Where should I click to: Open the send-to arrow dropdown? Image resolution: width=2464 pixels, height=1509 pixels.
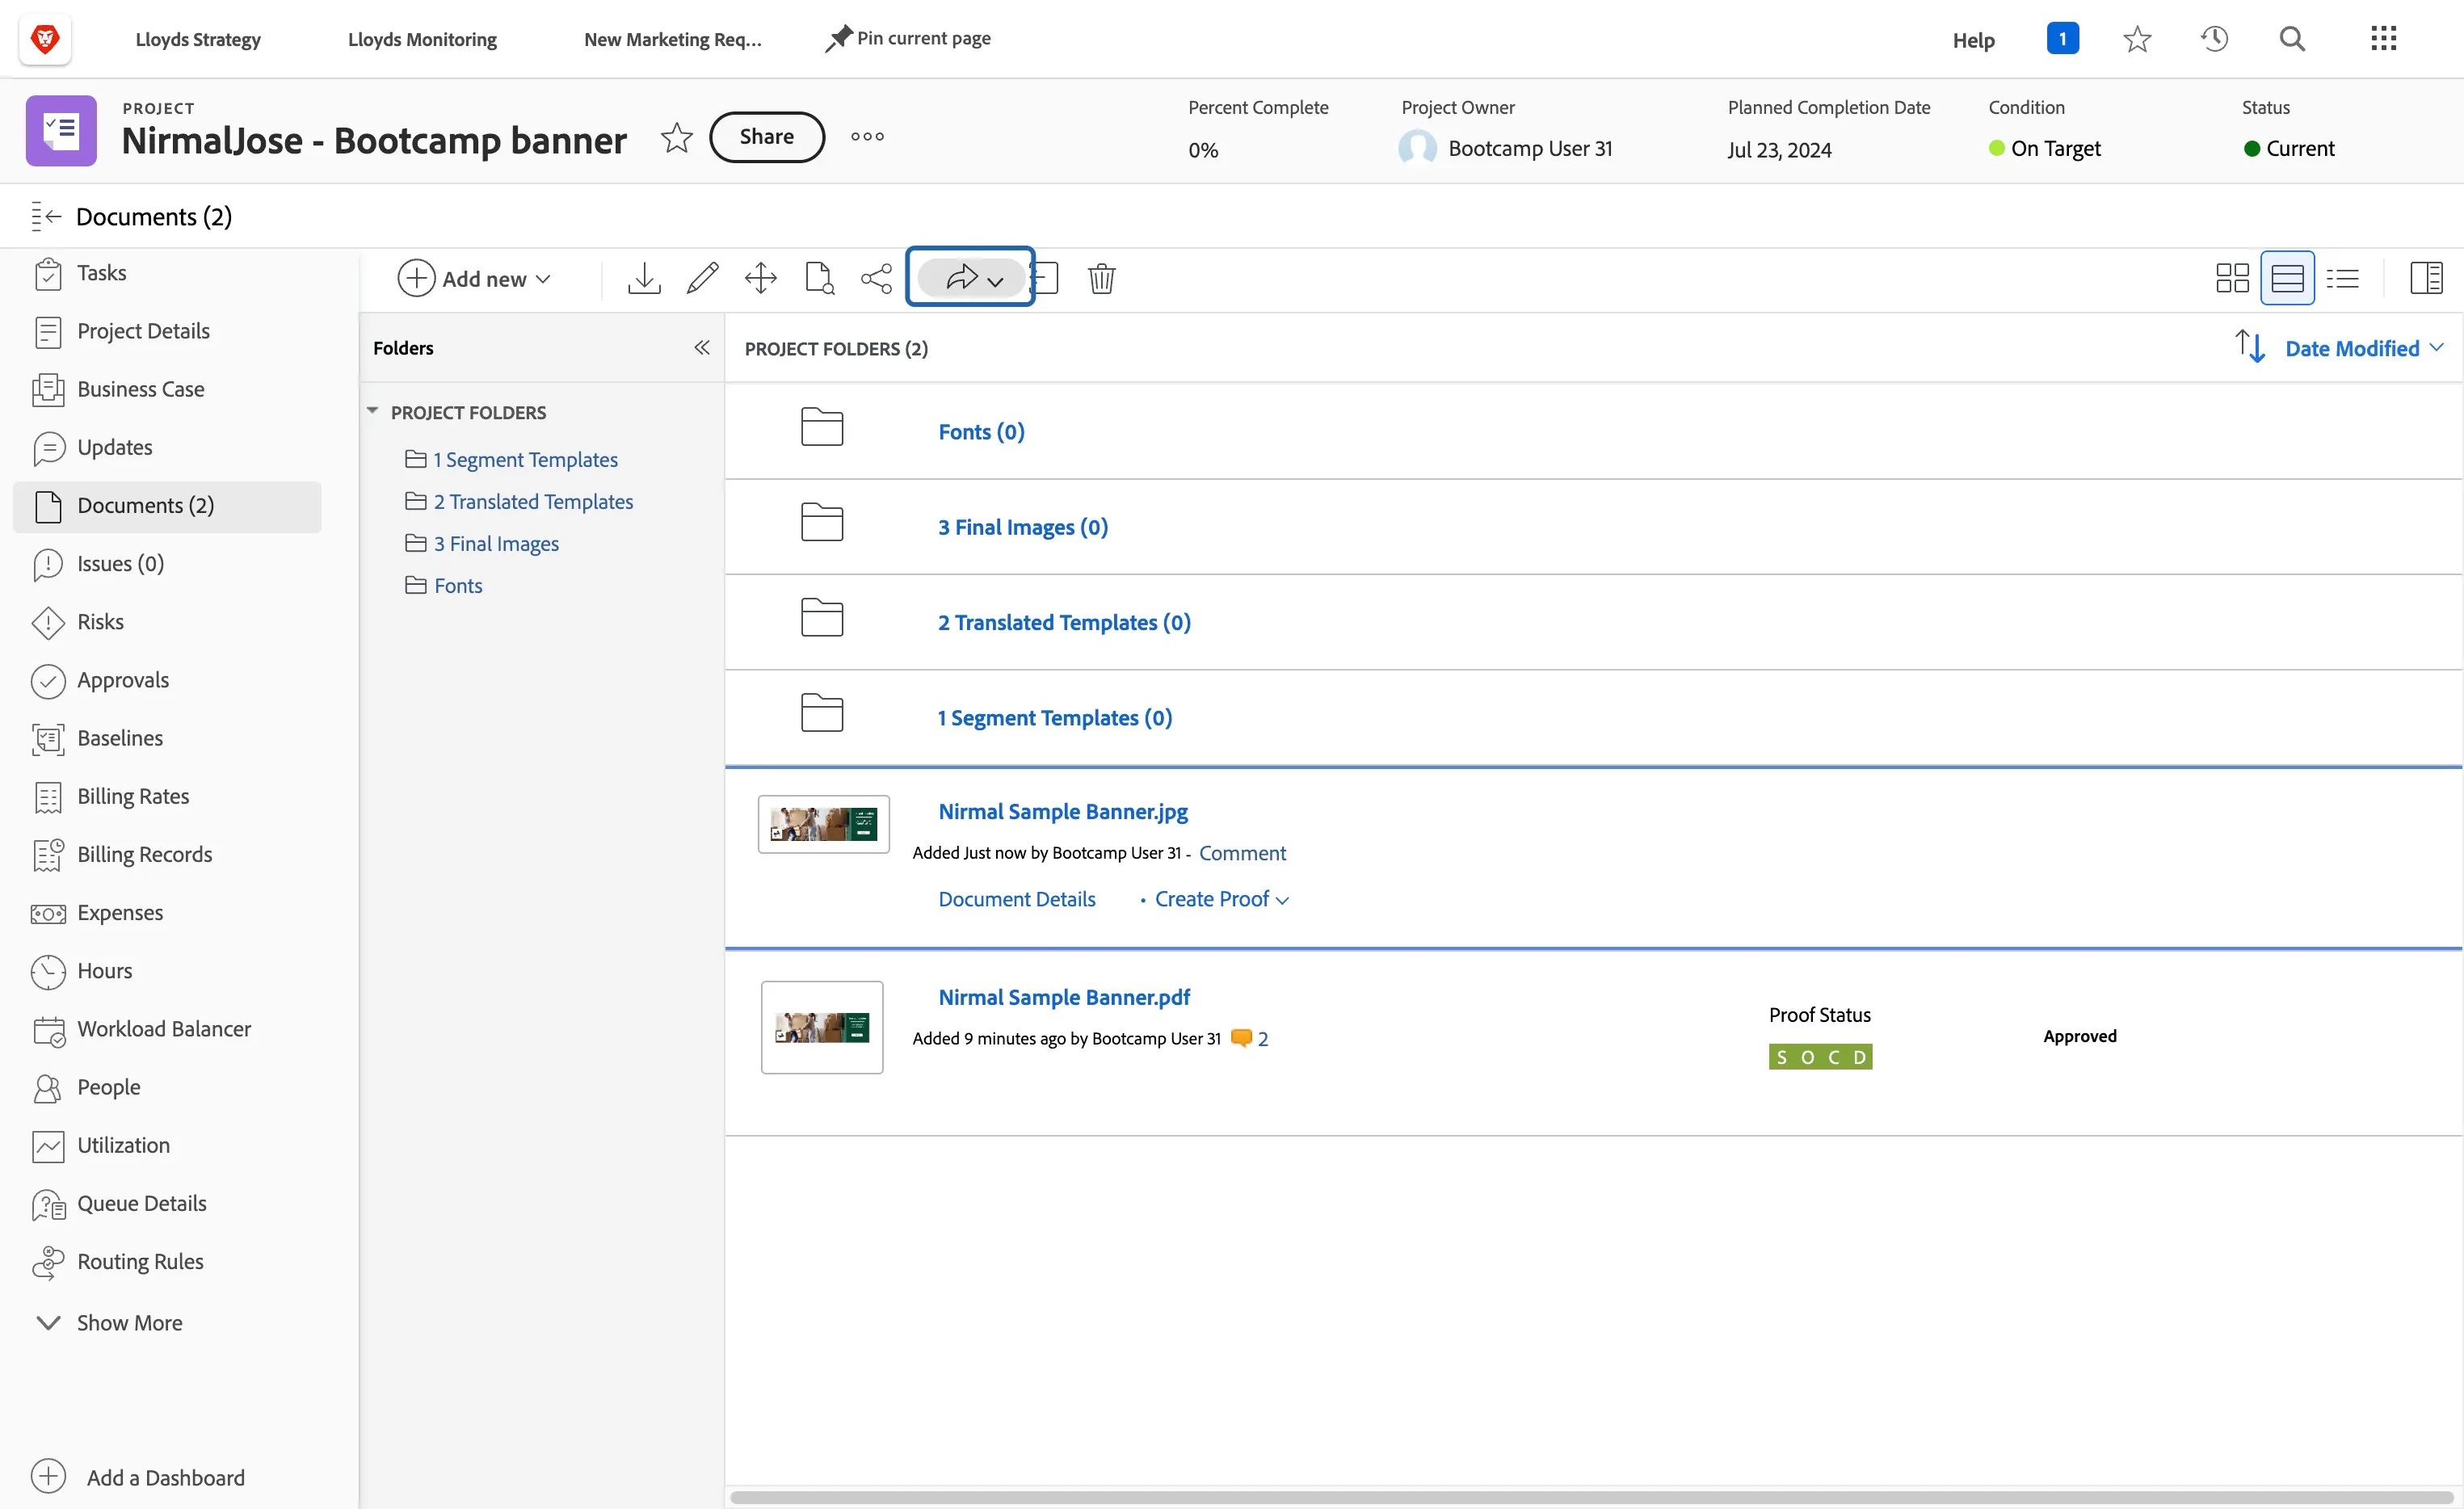(x=972, y=278)
